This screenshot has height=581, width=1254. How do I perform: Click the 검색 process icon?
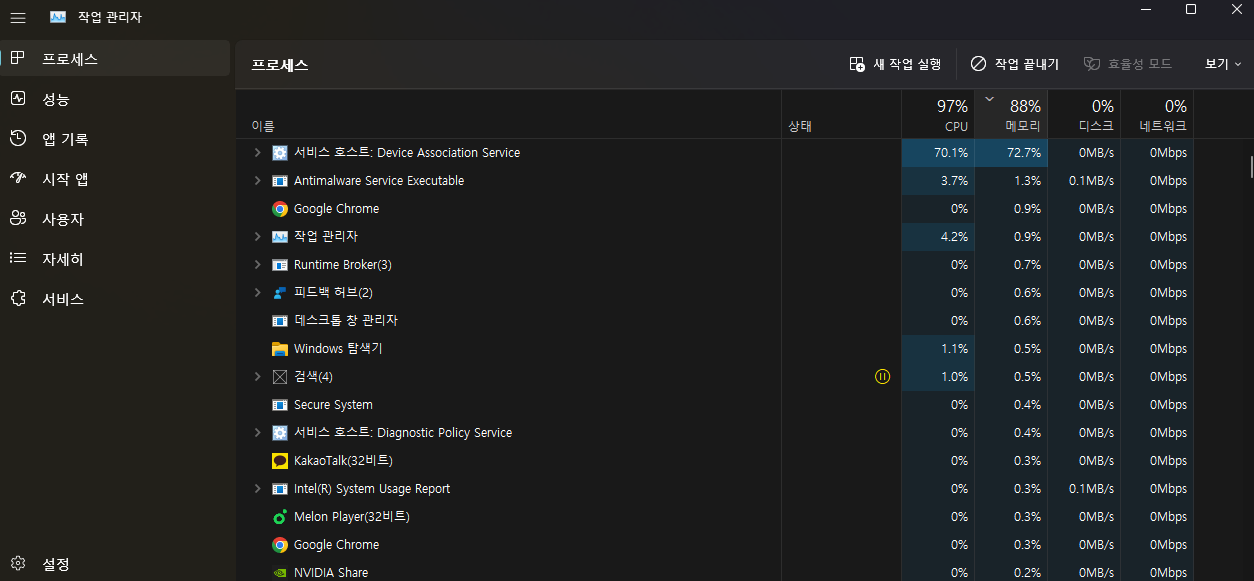tap(280, 377)
